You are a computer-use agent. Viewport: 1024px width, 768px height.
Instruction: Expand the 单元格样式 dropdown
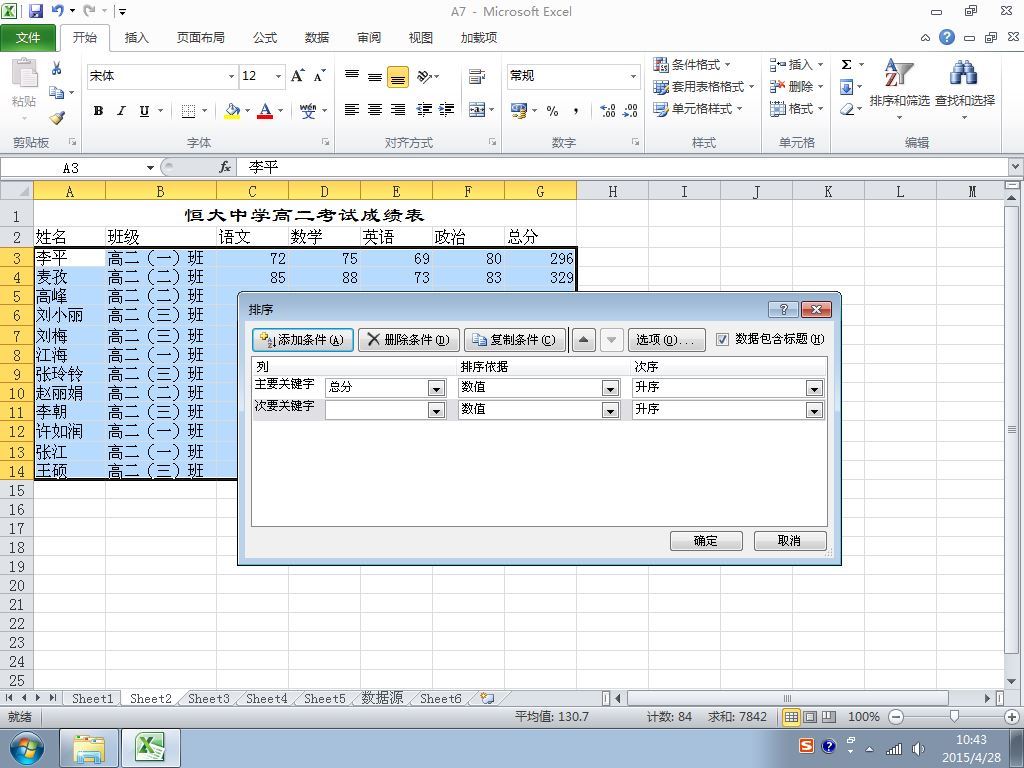[x=739, y=109]
